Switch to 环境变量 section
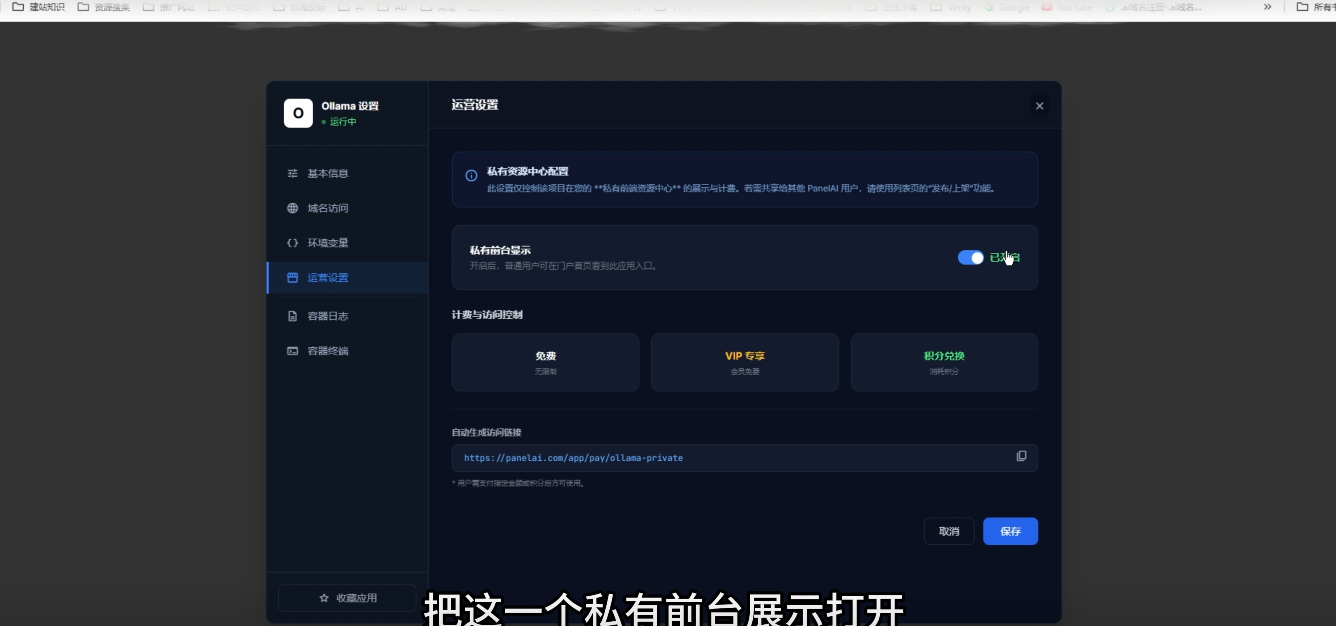This screenshot has height=626, width=1336. 347,243
